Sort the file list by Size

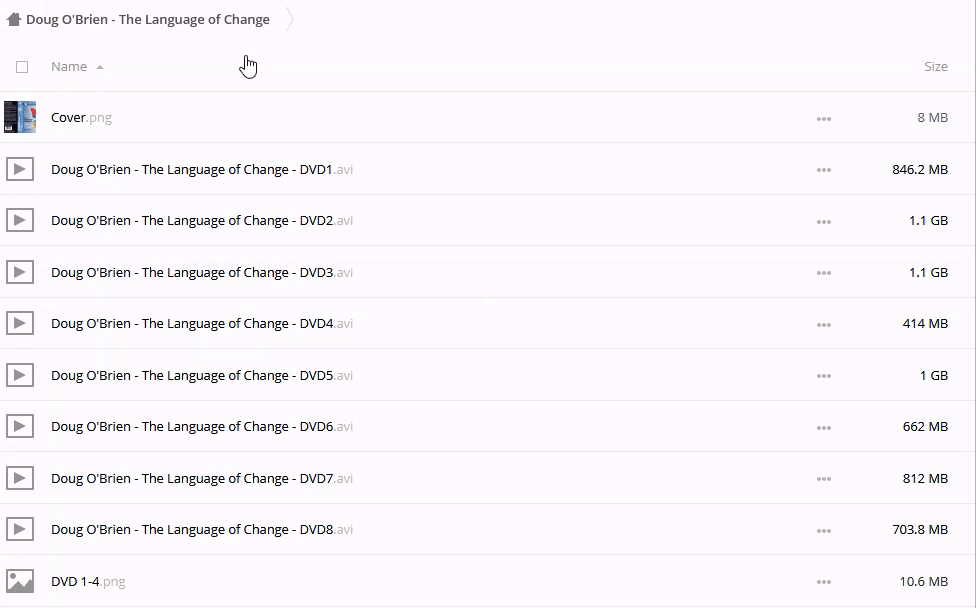point(935,67)
